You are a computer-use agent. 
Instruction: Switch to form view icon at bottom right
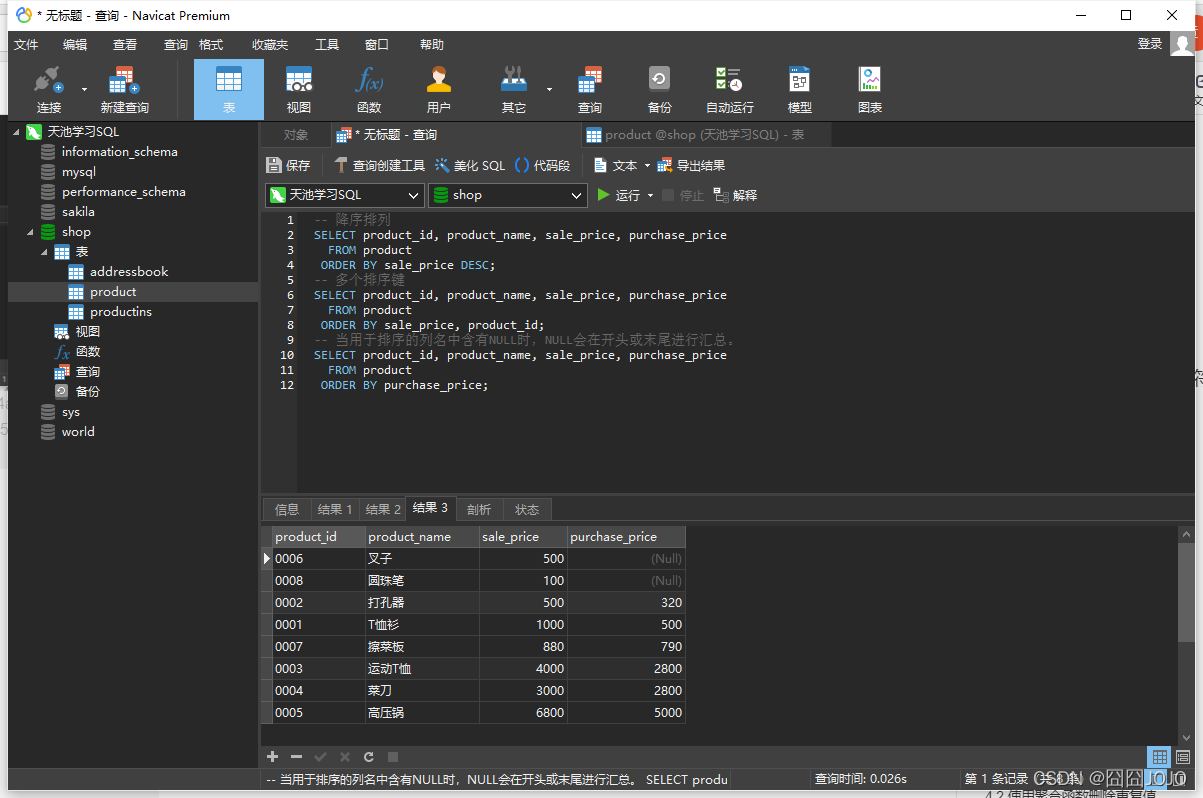tap(1183, 757)
